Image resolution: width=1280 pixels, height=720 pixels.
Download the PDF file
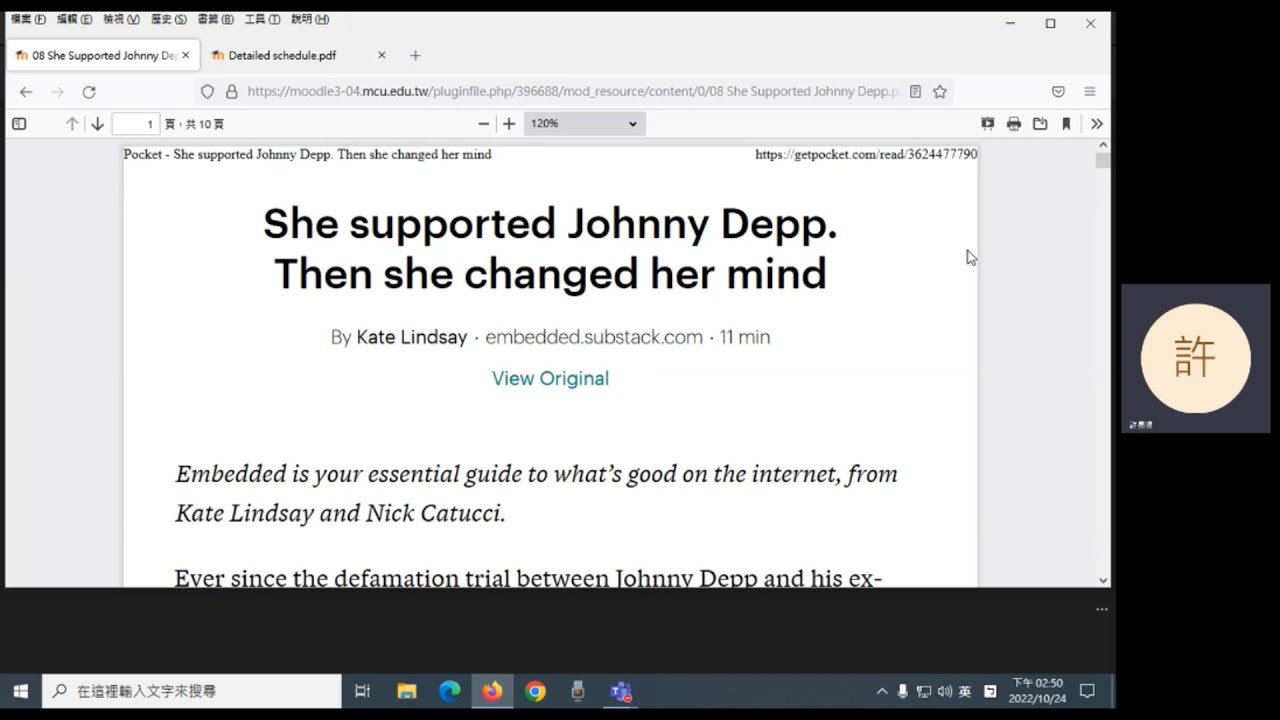coord(1040,124)
